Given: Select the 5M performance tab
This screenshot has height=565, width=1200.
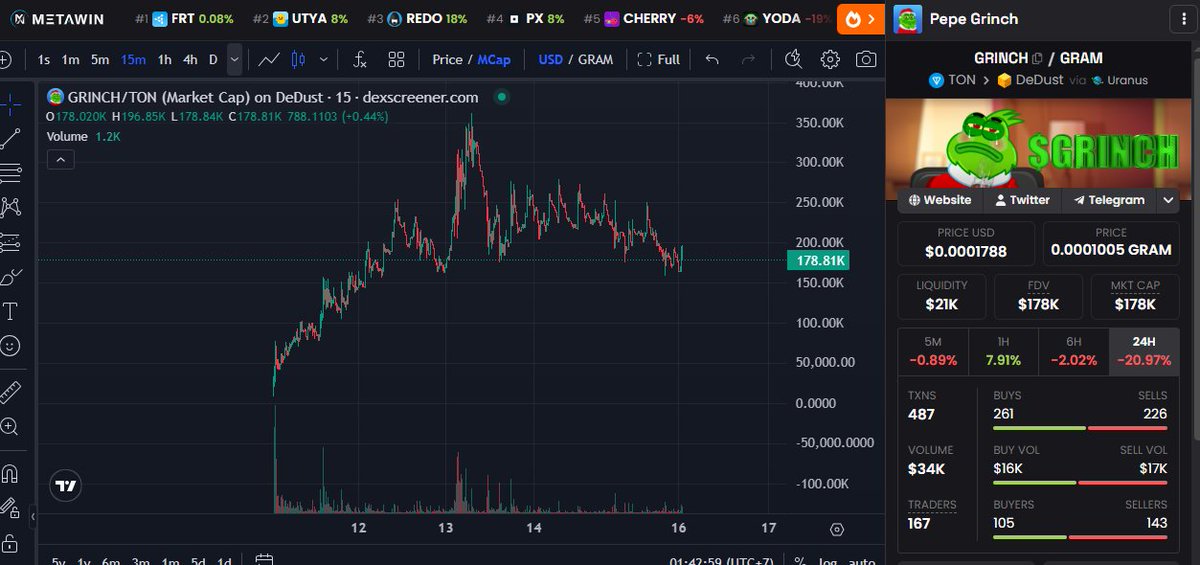Looking at the screenshot, I should coord(933,351).
